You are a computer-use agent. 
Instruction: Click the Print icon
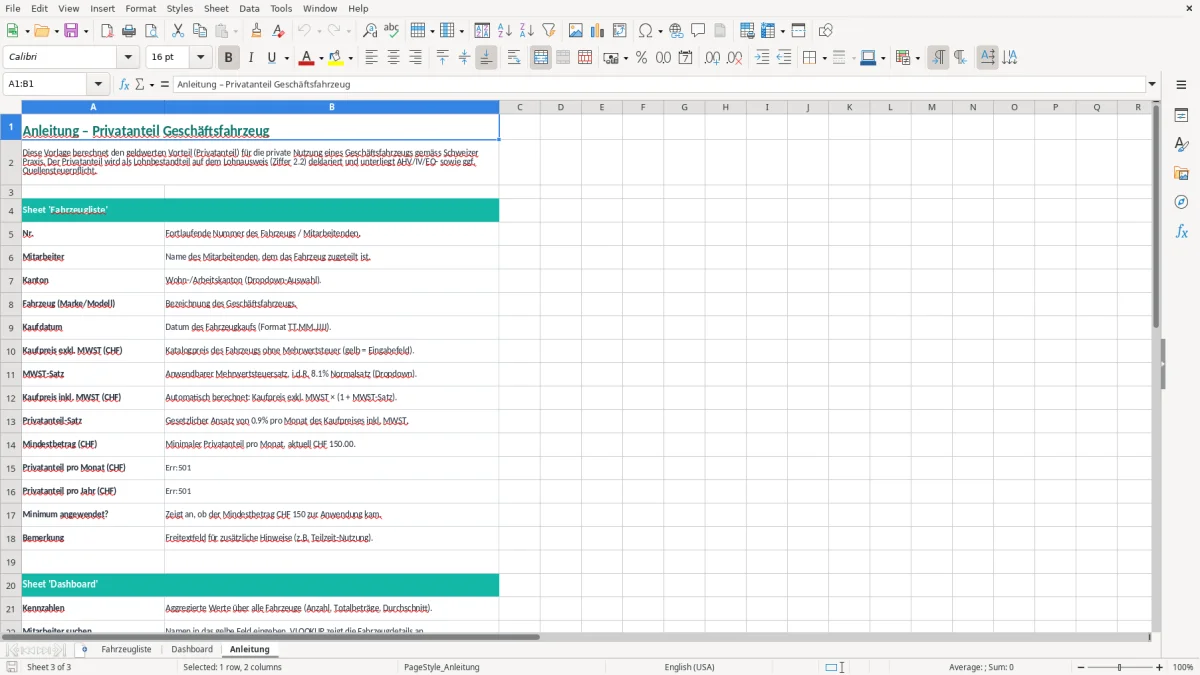pos(128,31)
